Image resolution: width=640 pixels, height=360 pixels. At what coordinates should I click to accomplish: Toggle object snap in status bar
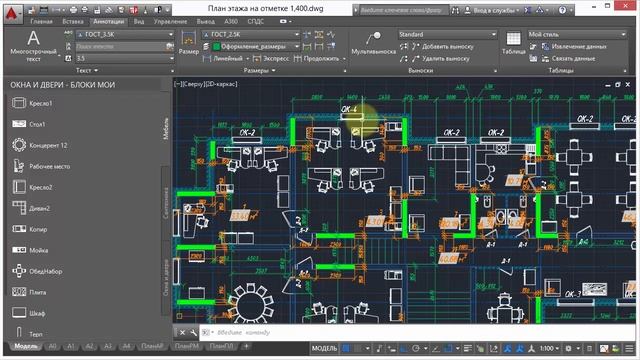click(448, 348)
